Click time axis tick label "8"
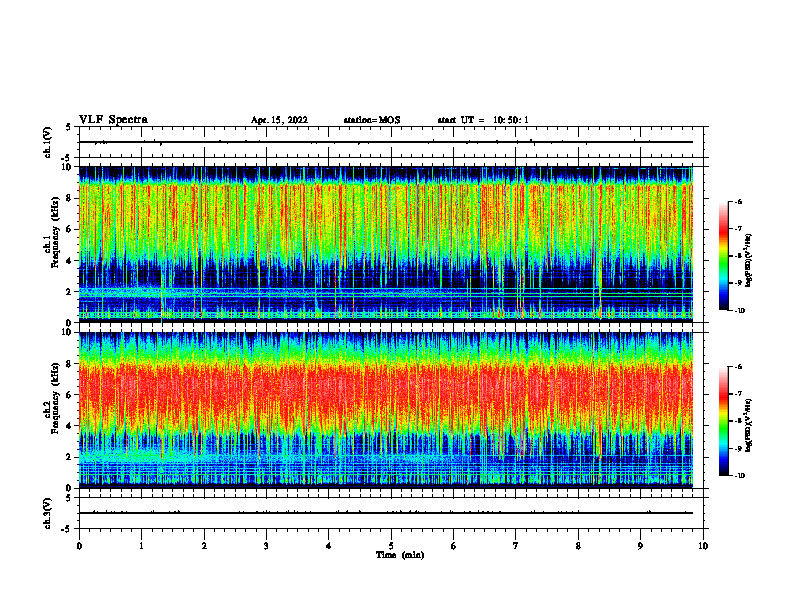The width and height of the screenshot is (792, 612). 578,546
